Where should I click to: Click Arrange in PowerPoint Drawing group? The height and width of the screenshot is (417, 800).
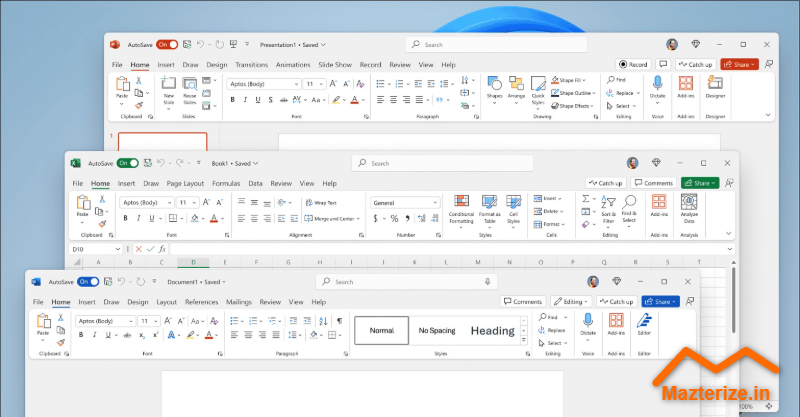(516, 89)
